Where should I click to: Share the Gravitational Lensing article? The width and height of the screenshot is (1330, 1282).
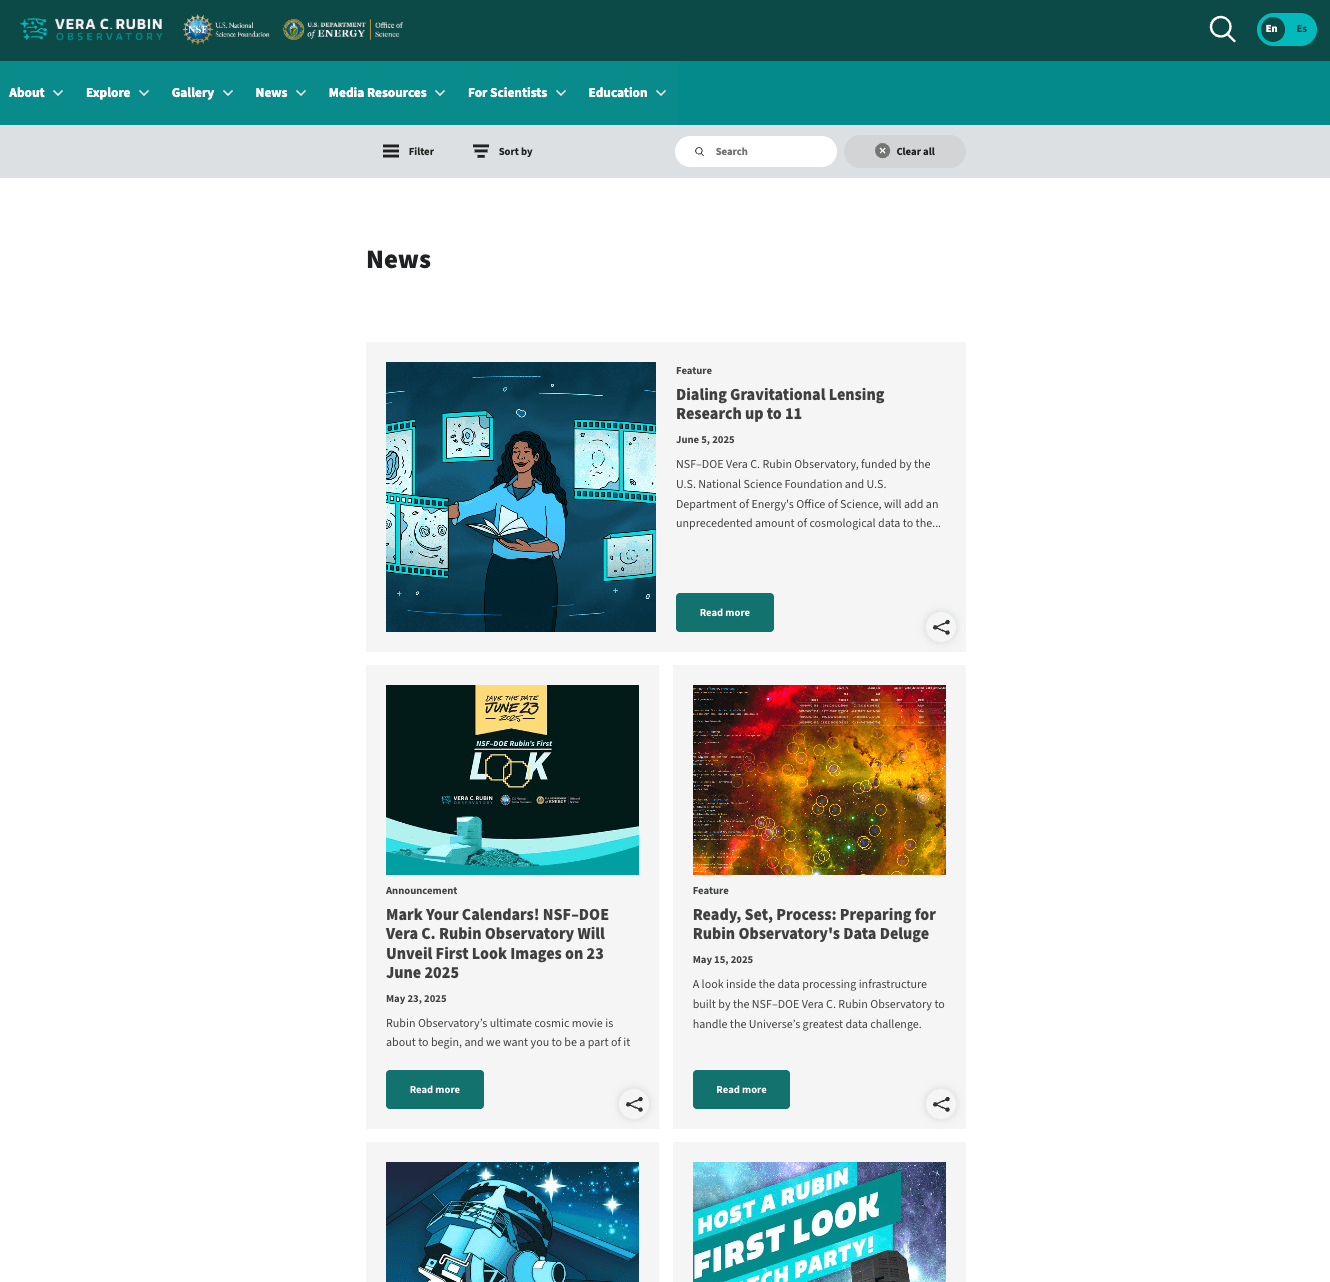pos(941,627)
